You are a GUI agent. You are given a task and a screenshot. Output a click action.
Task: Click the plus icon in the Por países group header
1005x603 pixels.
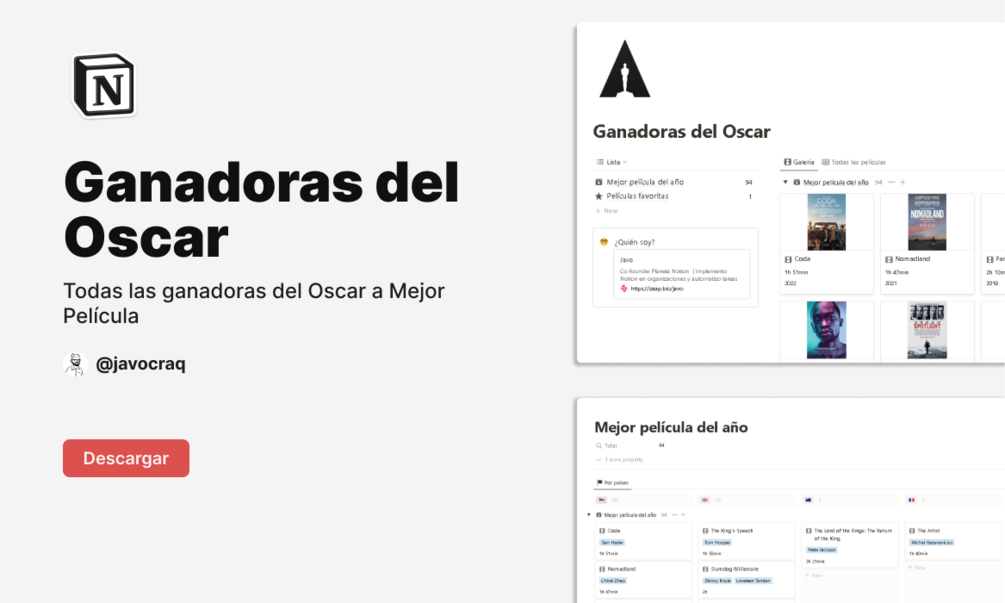pos(683,515)
